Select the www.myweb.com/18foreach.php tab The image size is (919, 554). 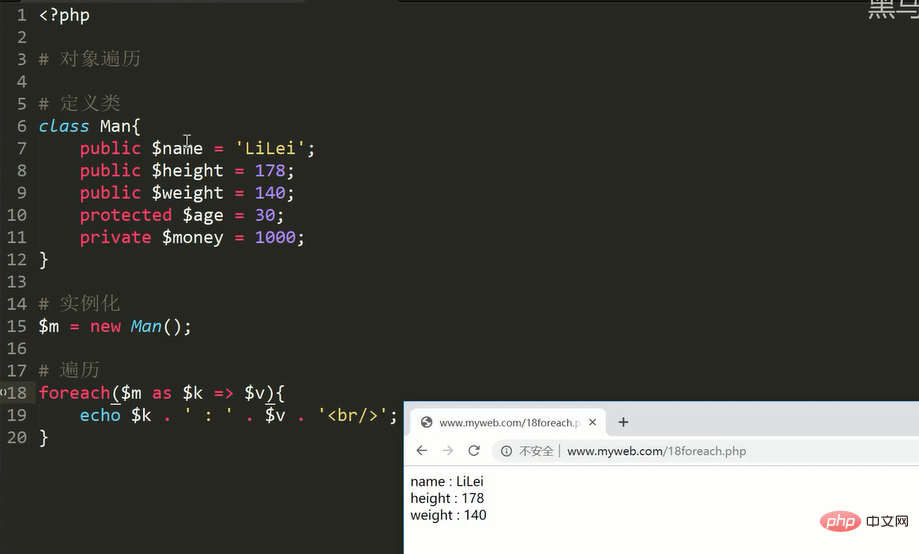tap(509, 422)
